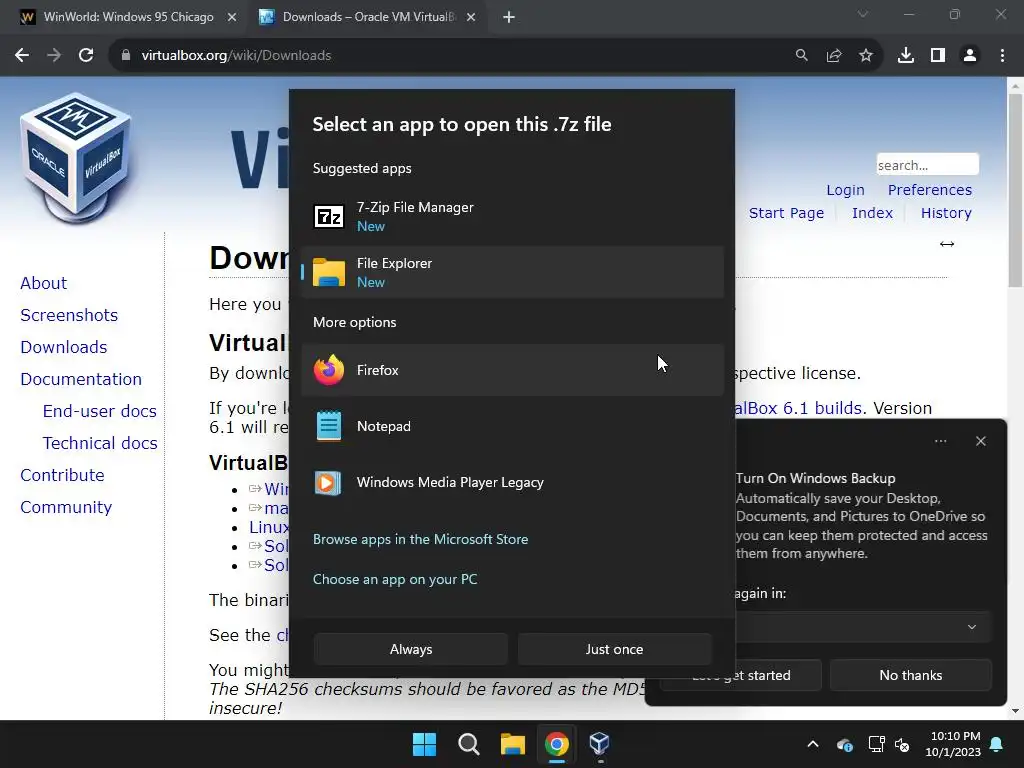Click Chrome icon in taskbar
The width and height of the screenshot is (1024, 768).
pos(556,744)
